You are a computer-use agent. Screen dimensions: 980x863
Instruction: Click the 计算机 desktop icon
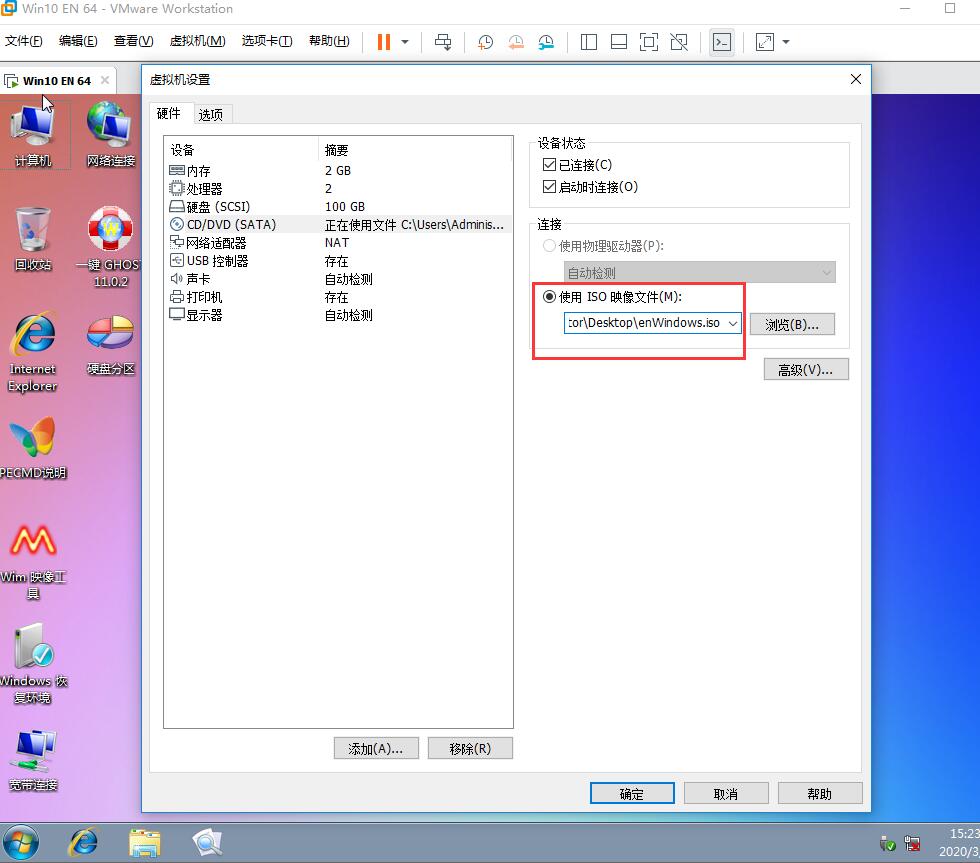pos(33,134)
